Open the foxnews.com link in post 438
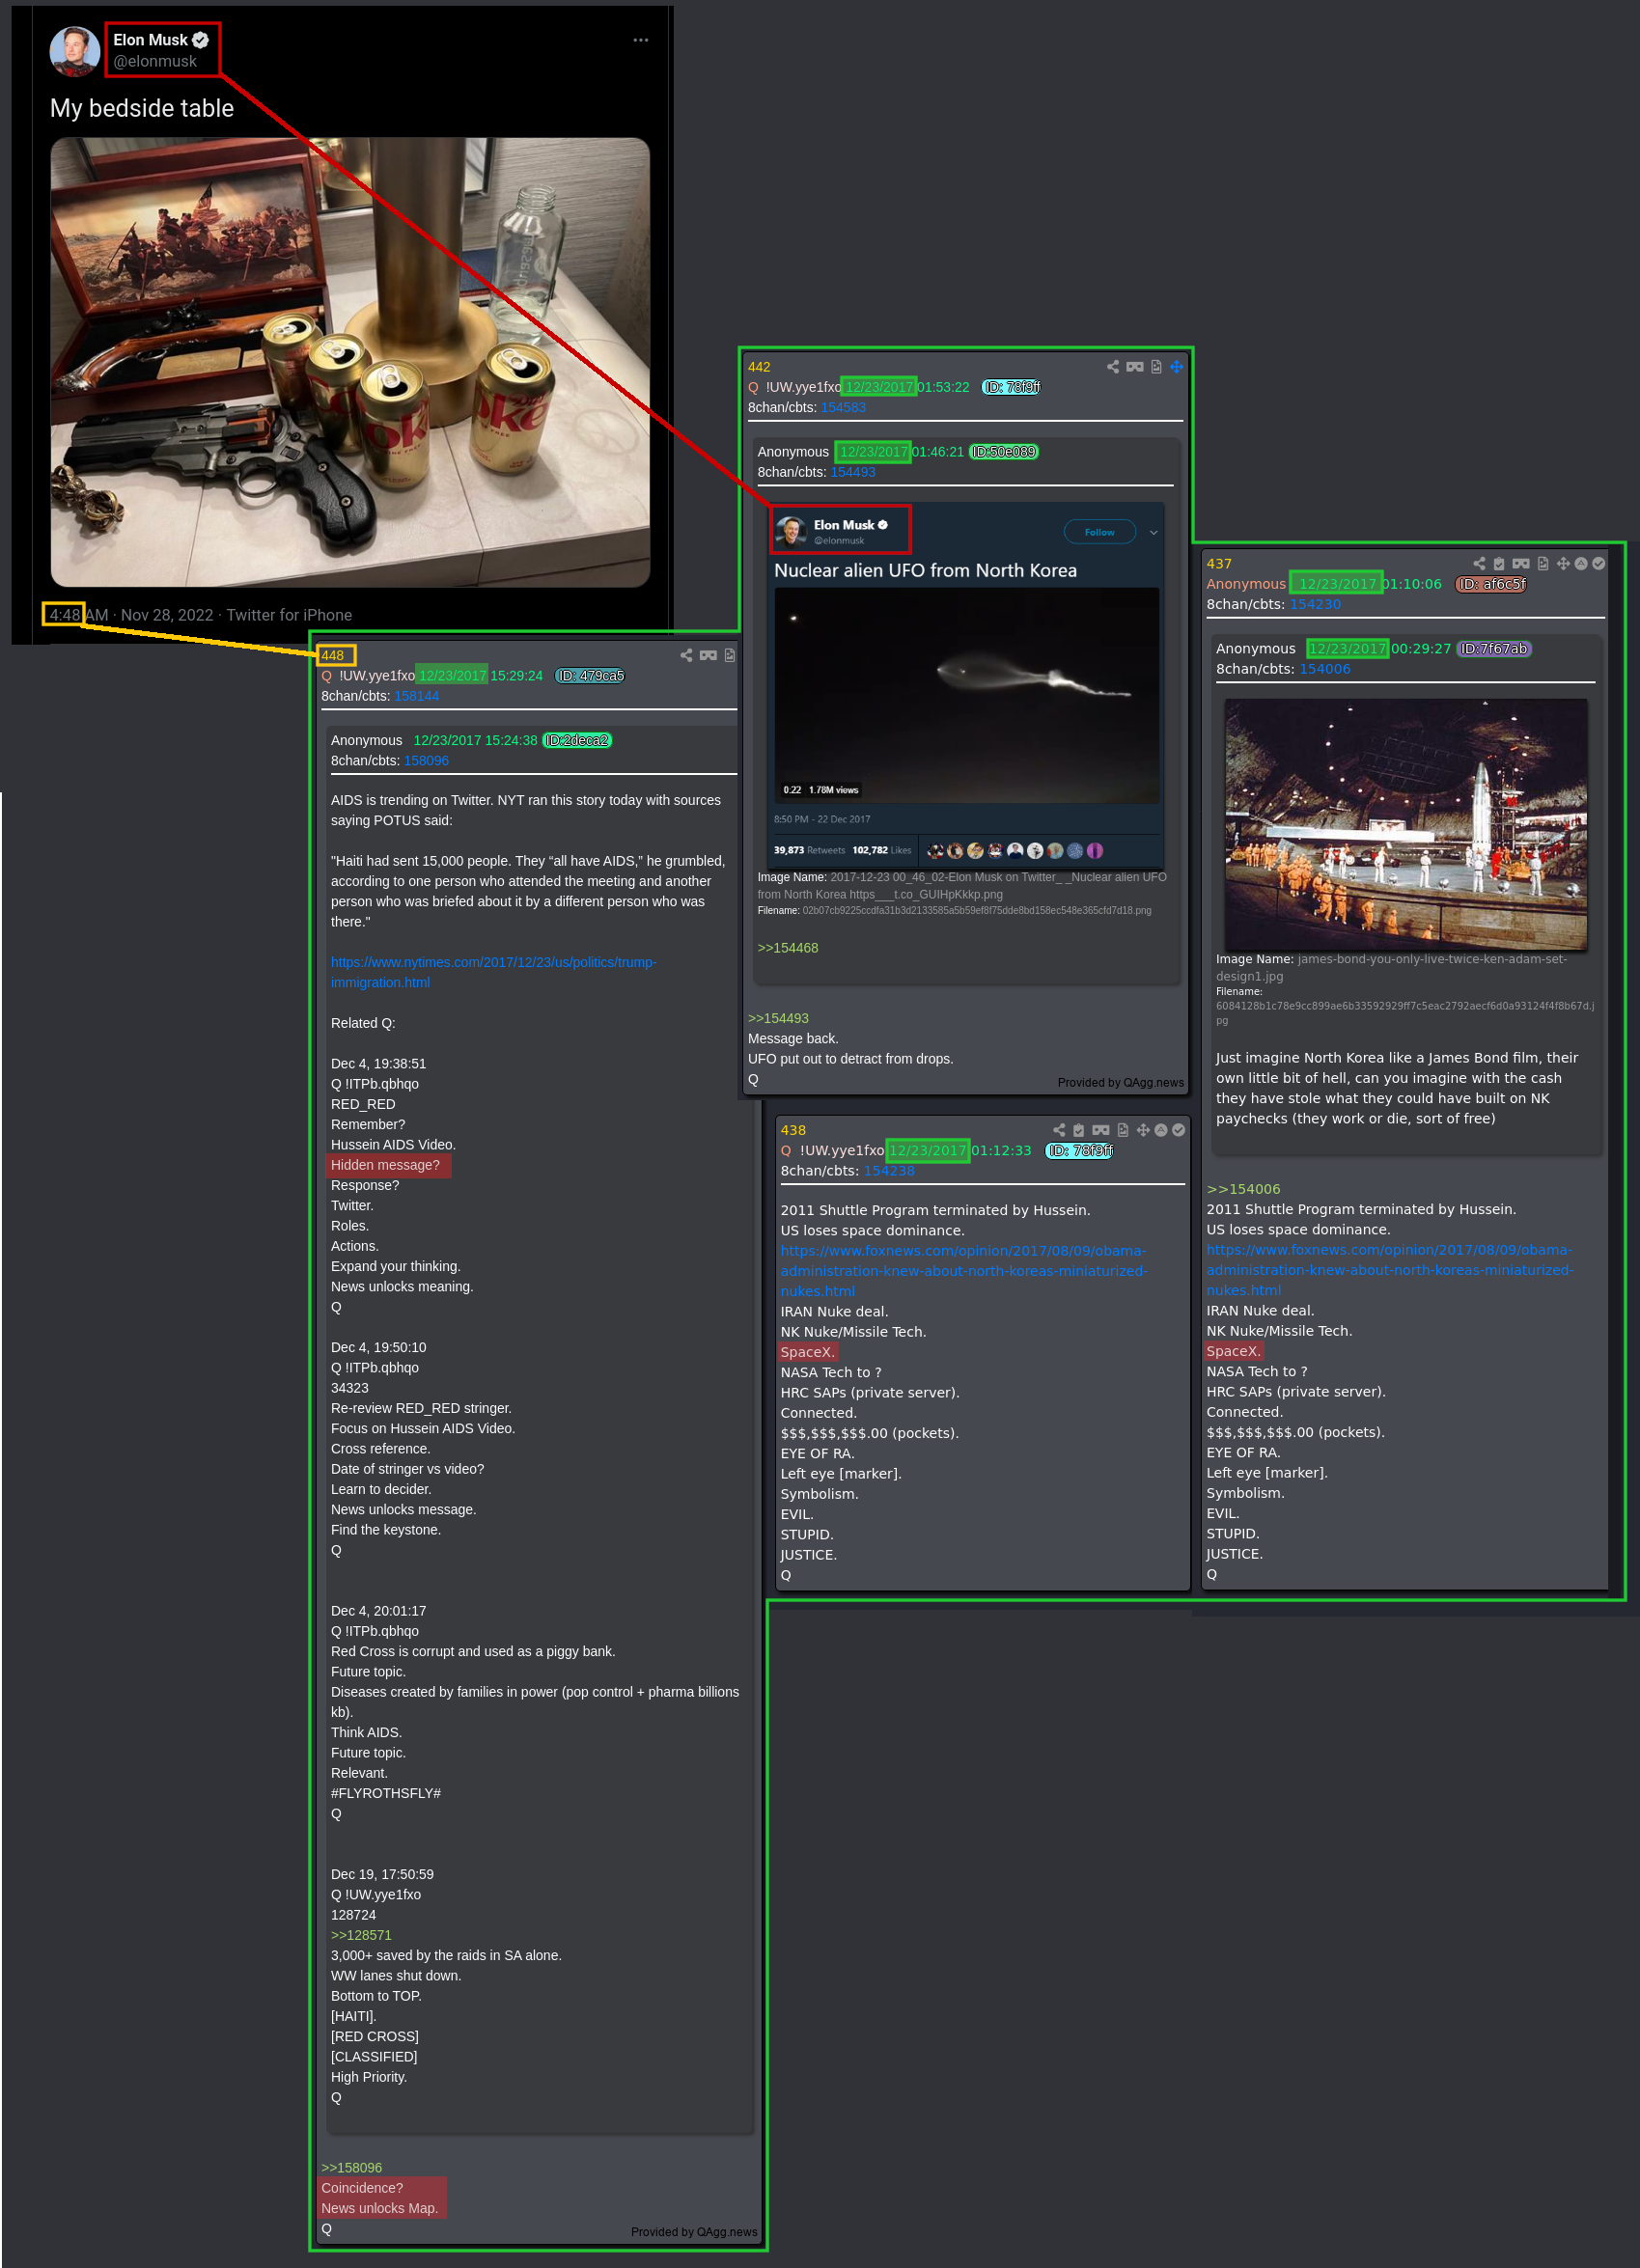 pyautogui.click(x=964, y=1271)
